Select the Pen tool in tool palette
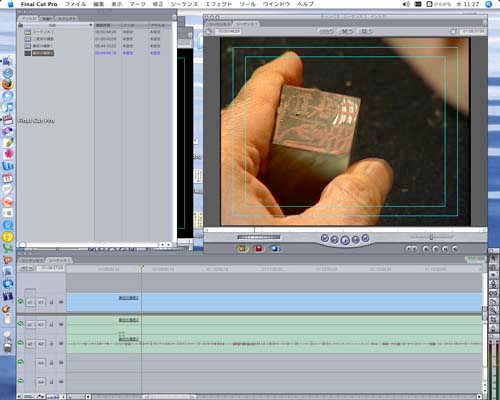This screenshot has width=500, height=400. tap(494, 328)
